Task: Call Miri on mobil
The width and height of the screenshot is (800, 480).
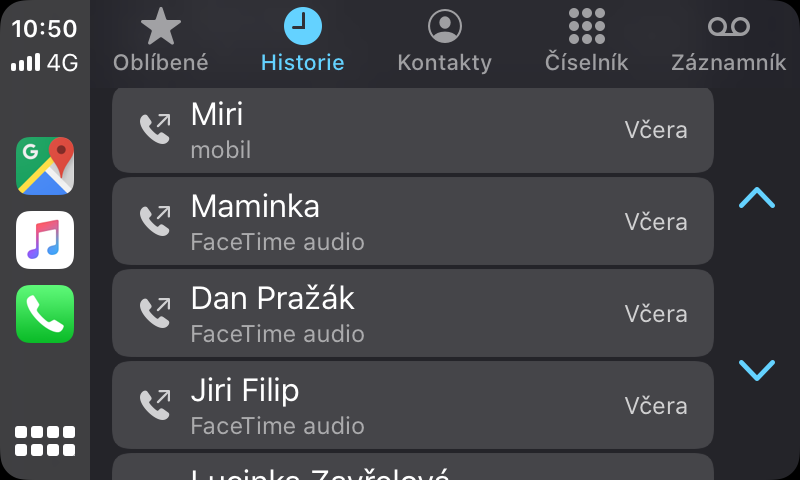Action: pyautogui.click(x=412, y=129)
